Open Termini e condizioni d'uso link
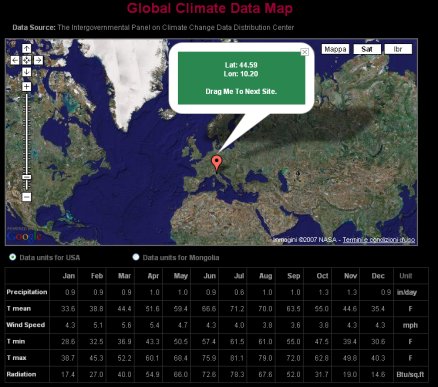 379,240
